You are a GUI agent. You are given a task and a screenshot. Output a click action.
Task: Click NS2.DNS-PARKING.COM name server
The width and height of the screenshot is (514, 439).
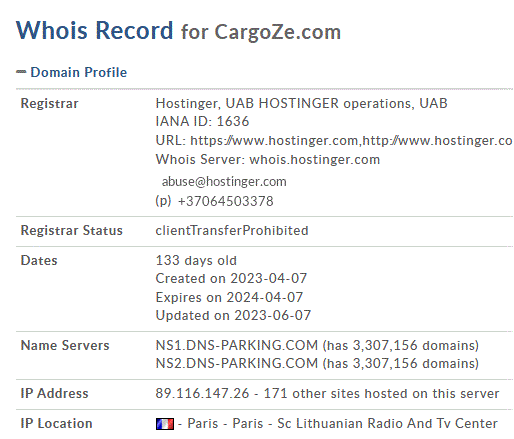pyautogui.click(x=237, y=363)
